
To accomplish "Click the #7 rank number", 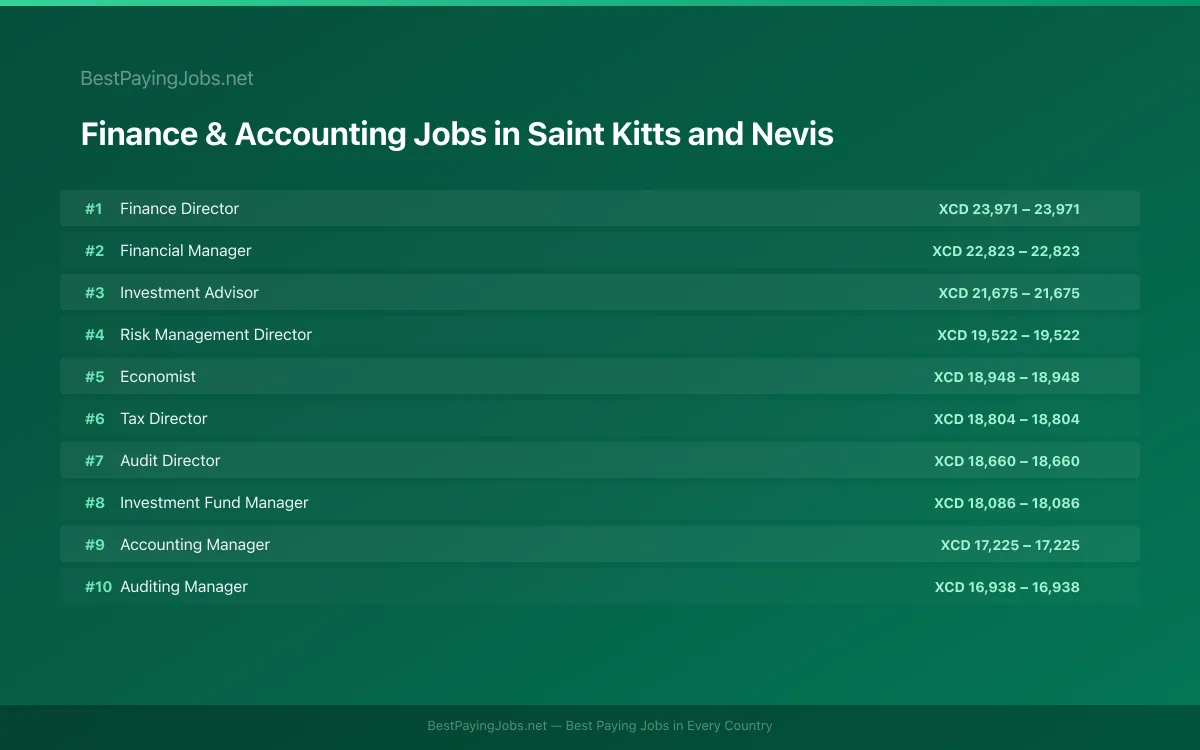I will point(94,461).
